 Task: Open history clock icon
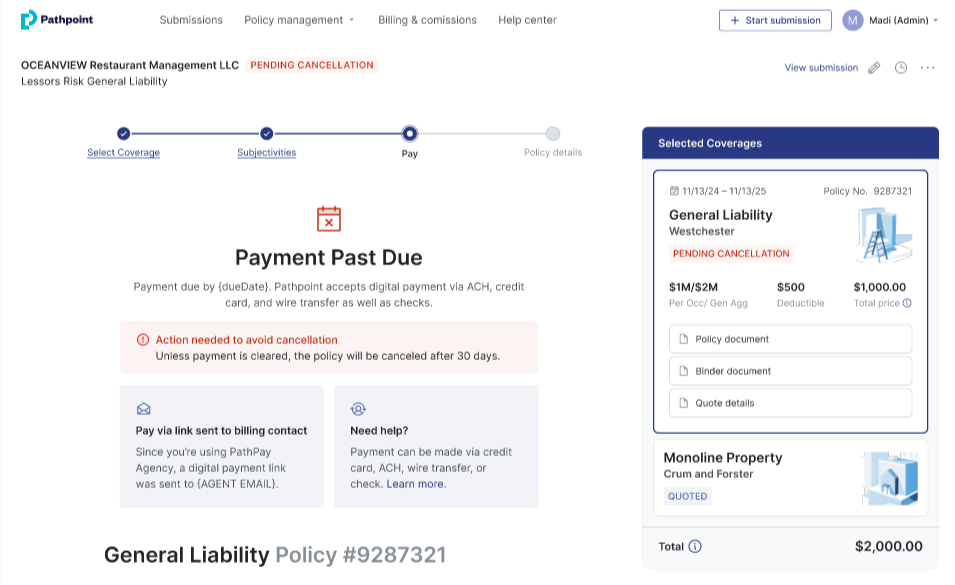pyautogui.click(x=901, y=68)
